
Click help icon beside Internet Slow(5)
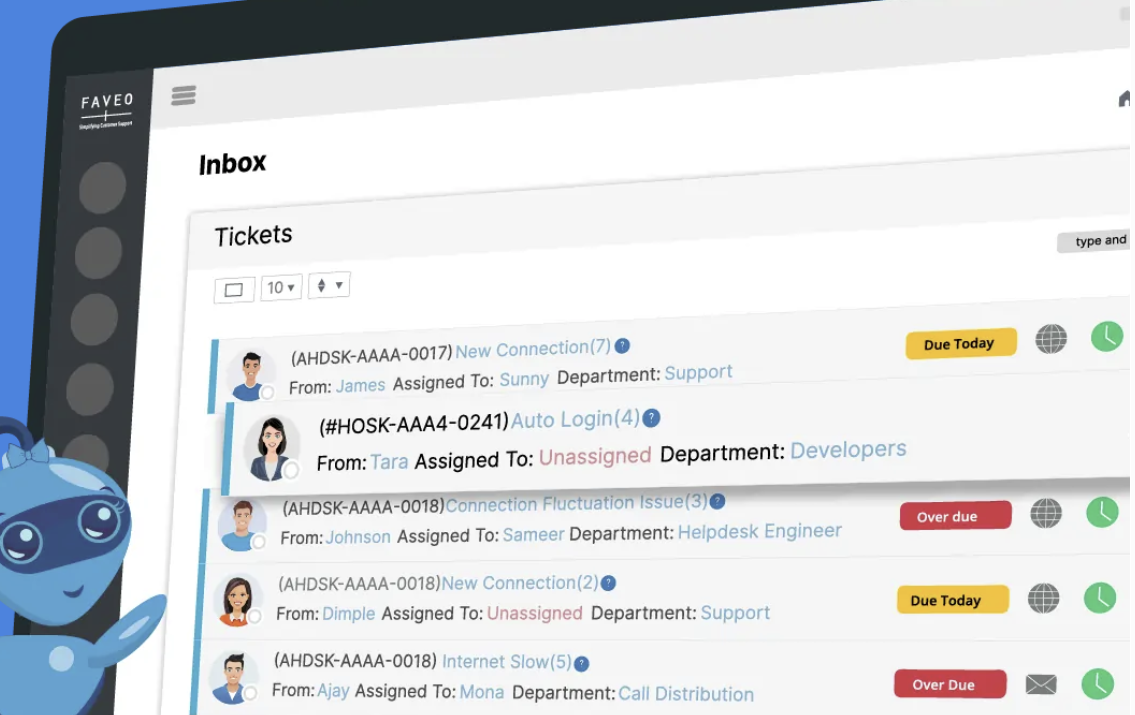[581, 663]
